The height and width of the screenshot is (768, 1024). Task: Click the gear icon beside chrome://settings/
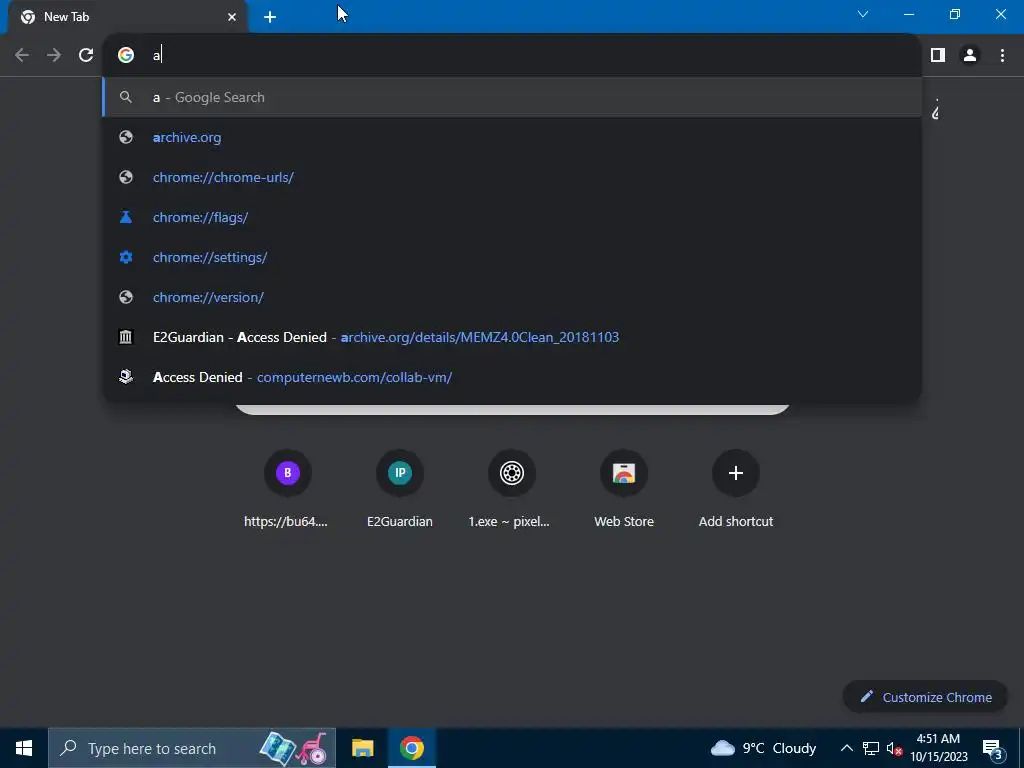pyautogui.click(x=126, y=257)
